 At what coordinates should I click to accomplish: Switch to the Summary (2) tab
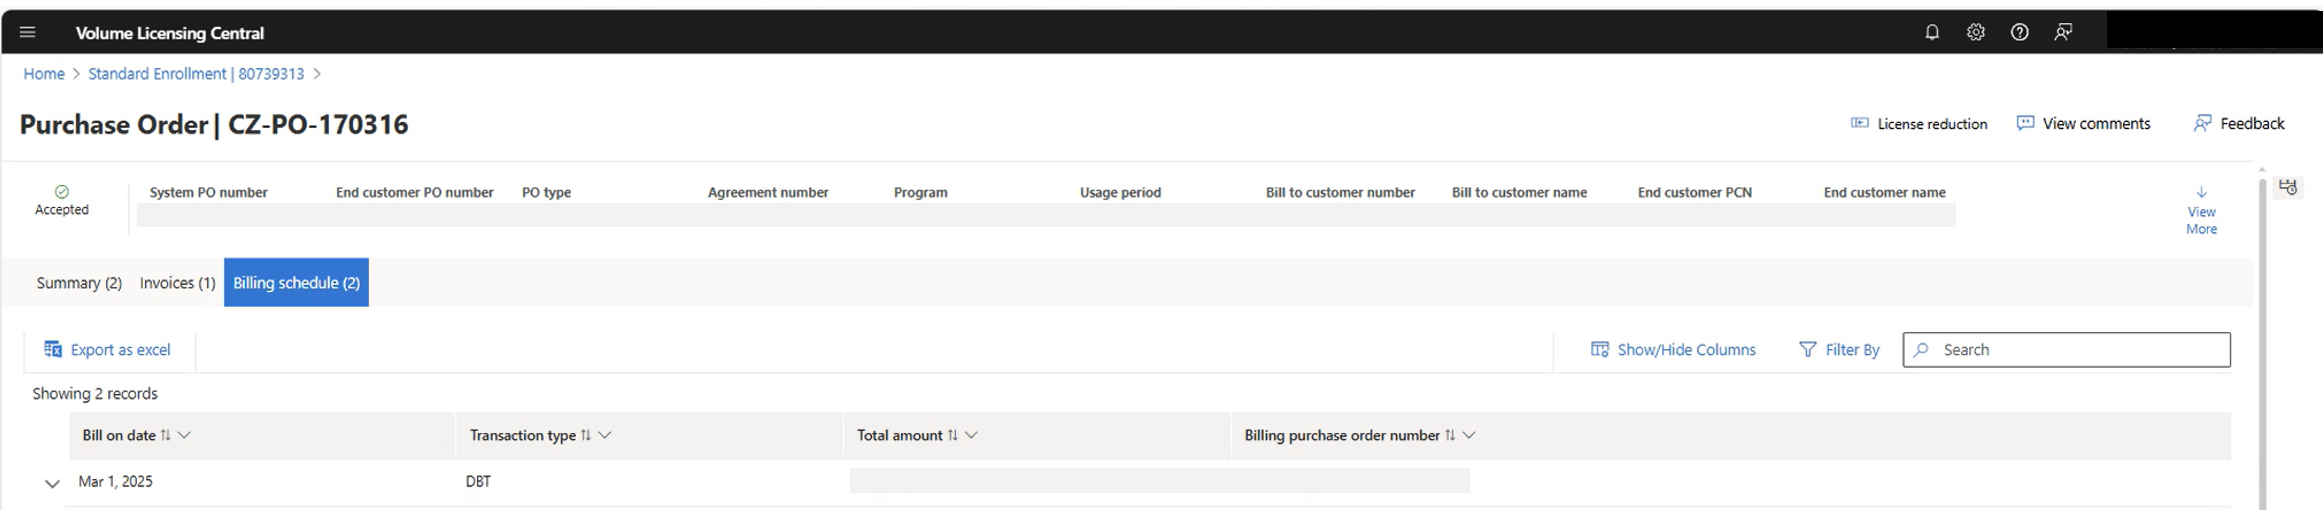coord(79,283)
